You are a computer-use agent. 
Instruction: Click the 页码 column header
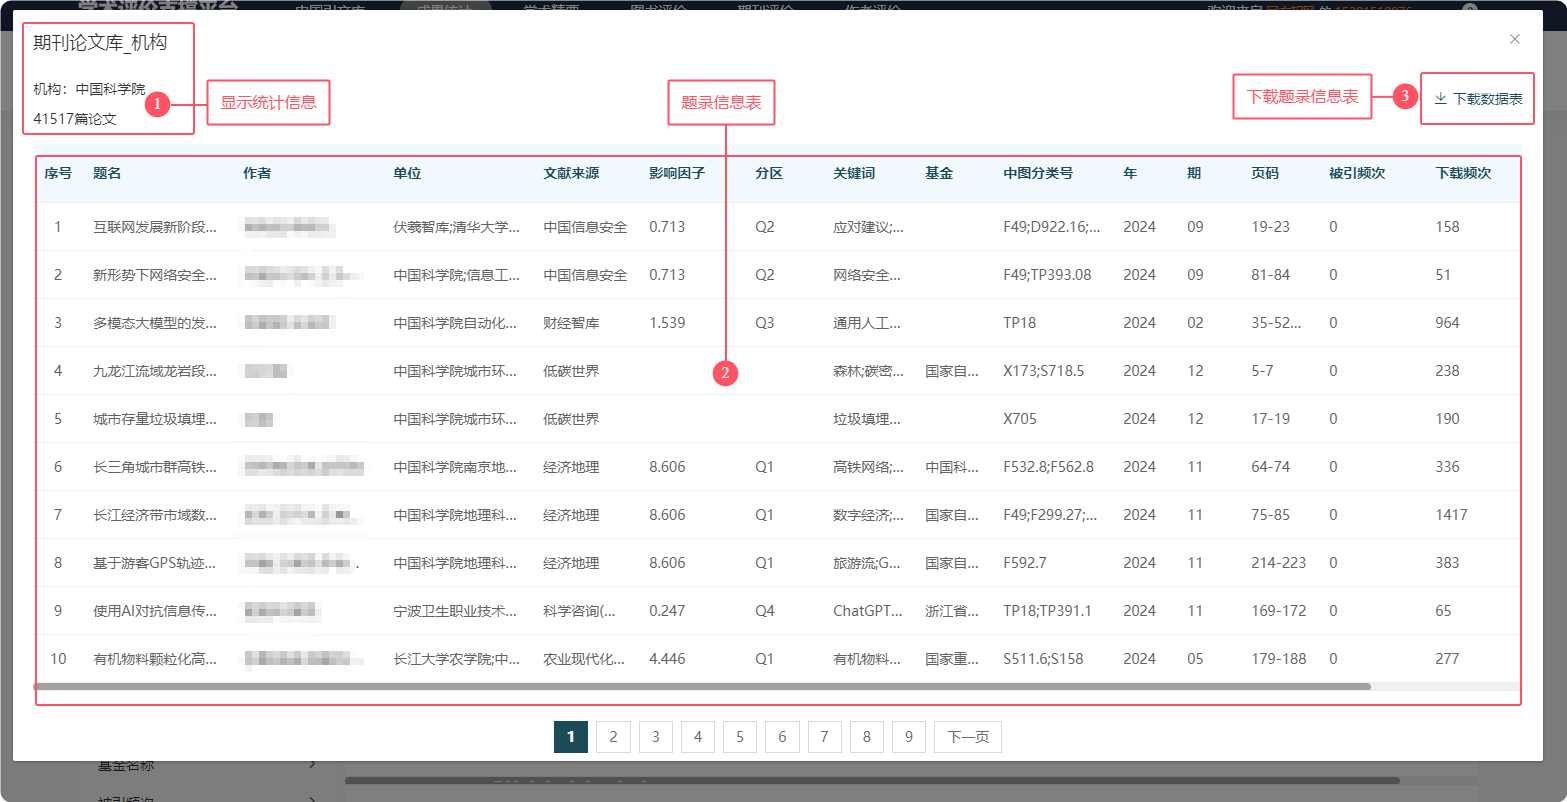(1265, 173)
